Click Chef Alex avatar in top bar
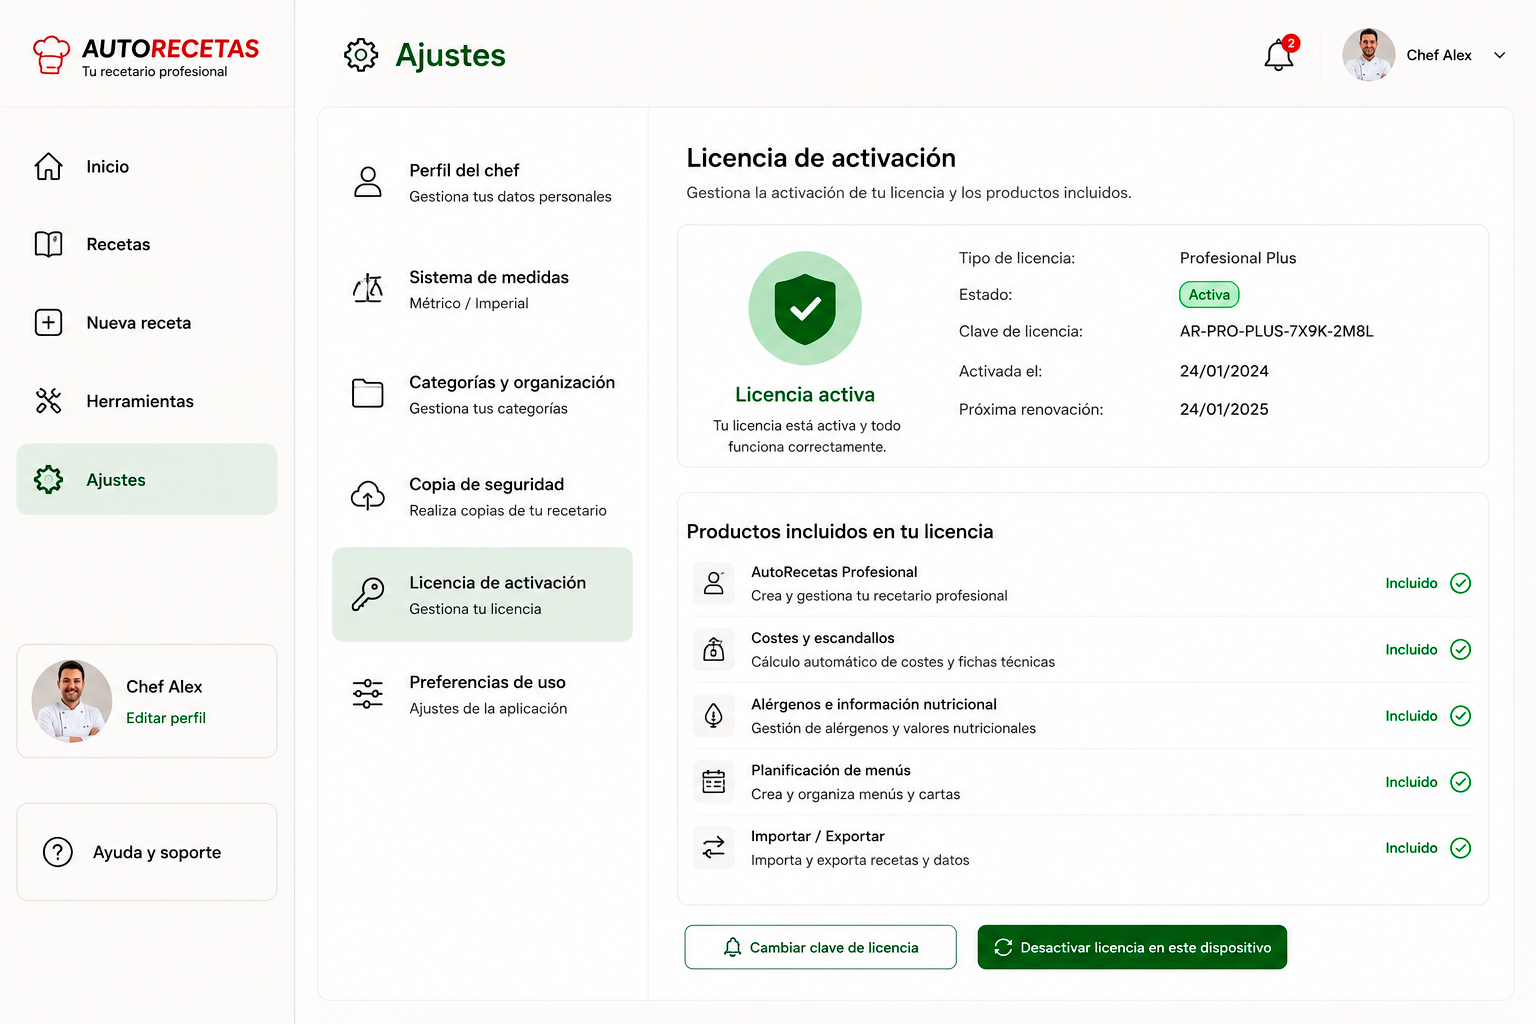This screenshot has width=1536, height=1024. point(1368,55)
